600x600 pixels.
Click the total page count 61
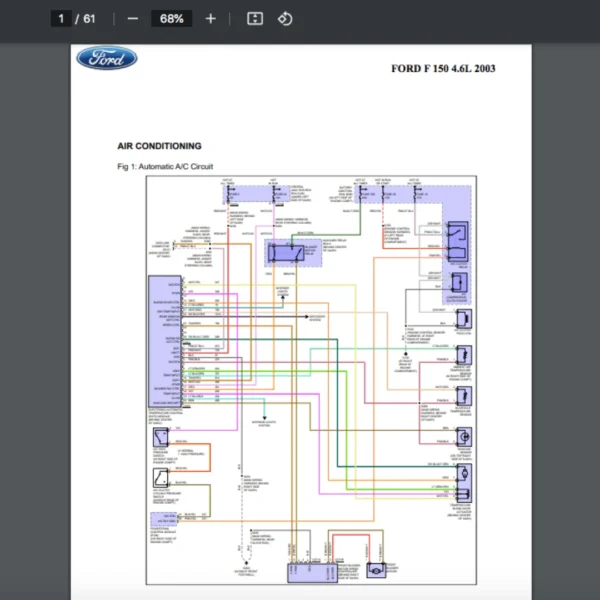89,19
